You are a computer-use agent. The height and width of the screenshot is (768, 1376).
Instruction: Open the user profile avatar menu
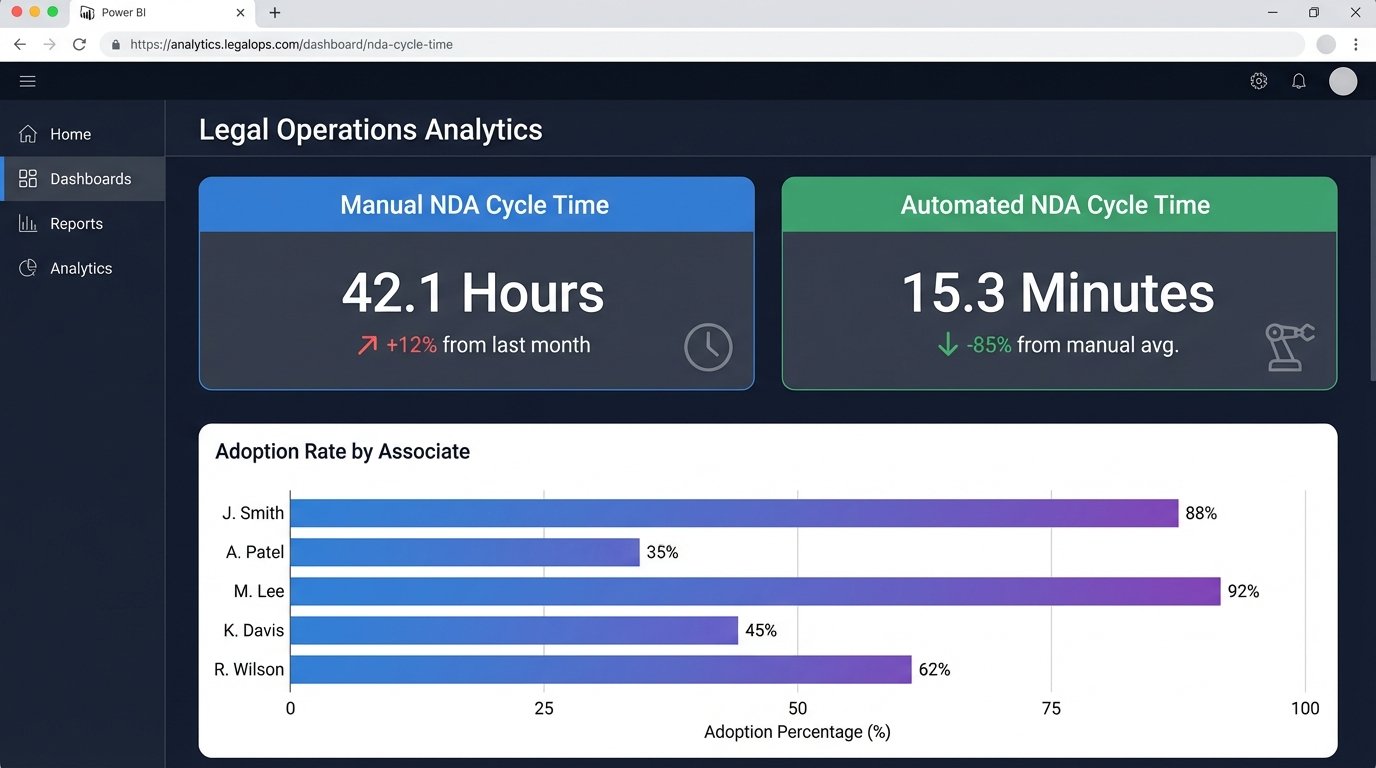pyautogui.click(x=1343, y=81)
